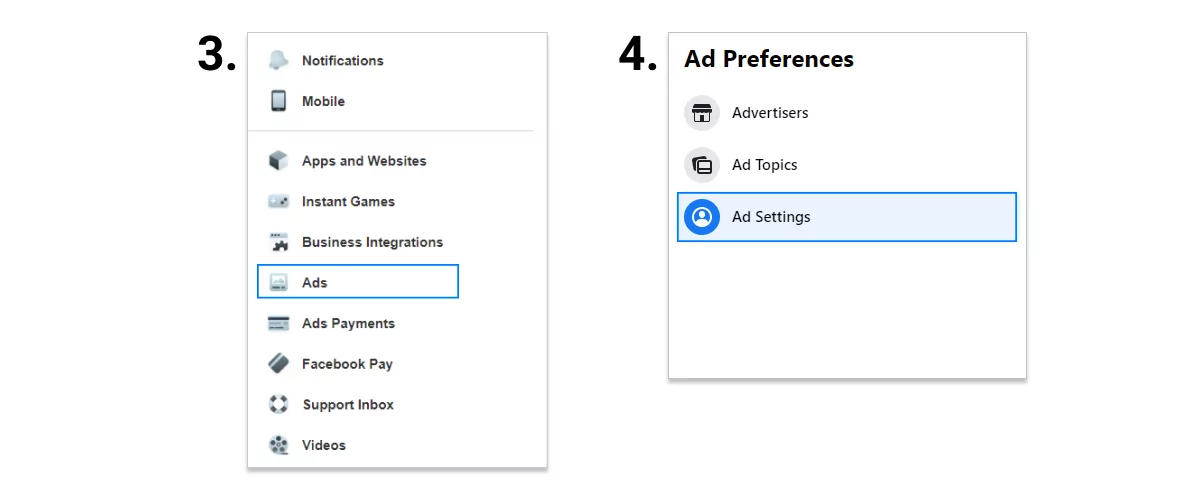The image size is (1200, 500).
Task: Click the Support Inbox lifebuoy icon
Action: point(279,405)
